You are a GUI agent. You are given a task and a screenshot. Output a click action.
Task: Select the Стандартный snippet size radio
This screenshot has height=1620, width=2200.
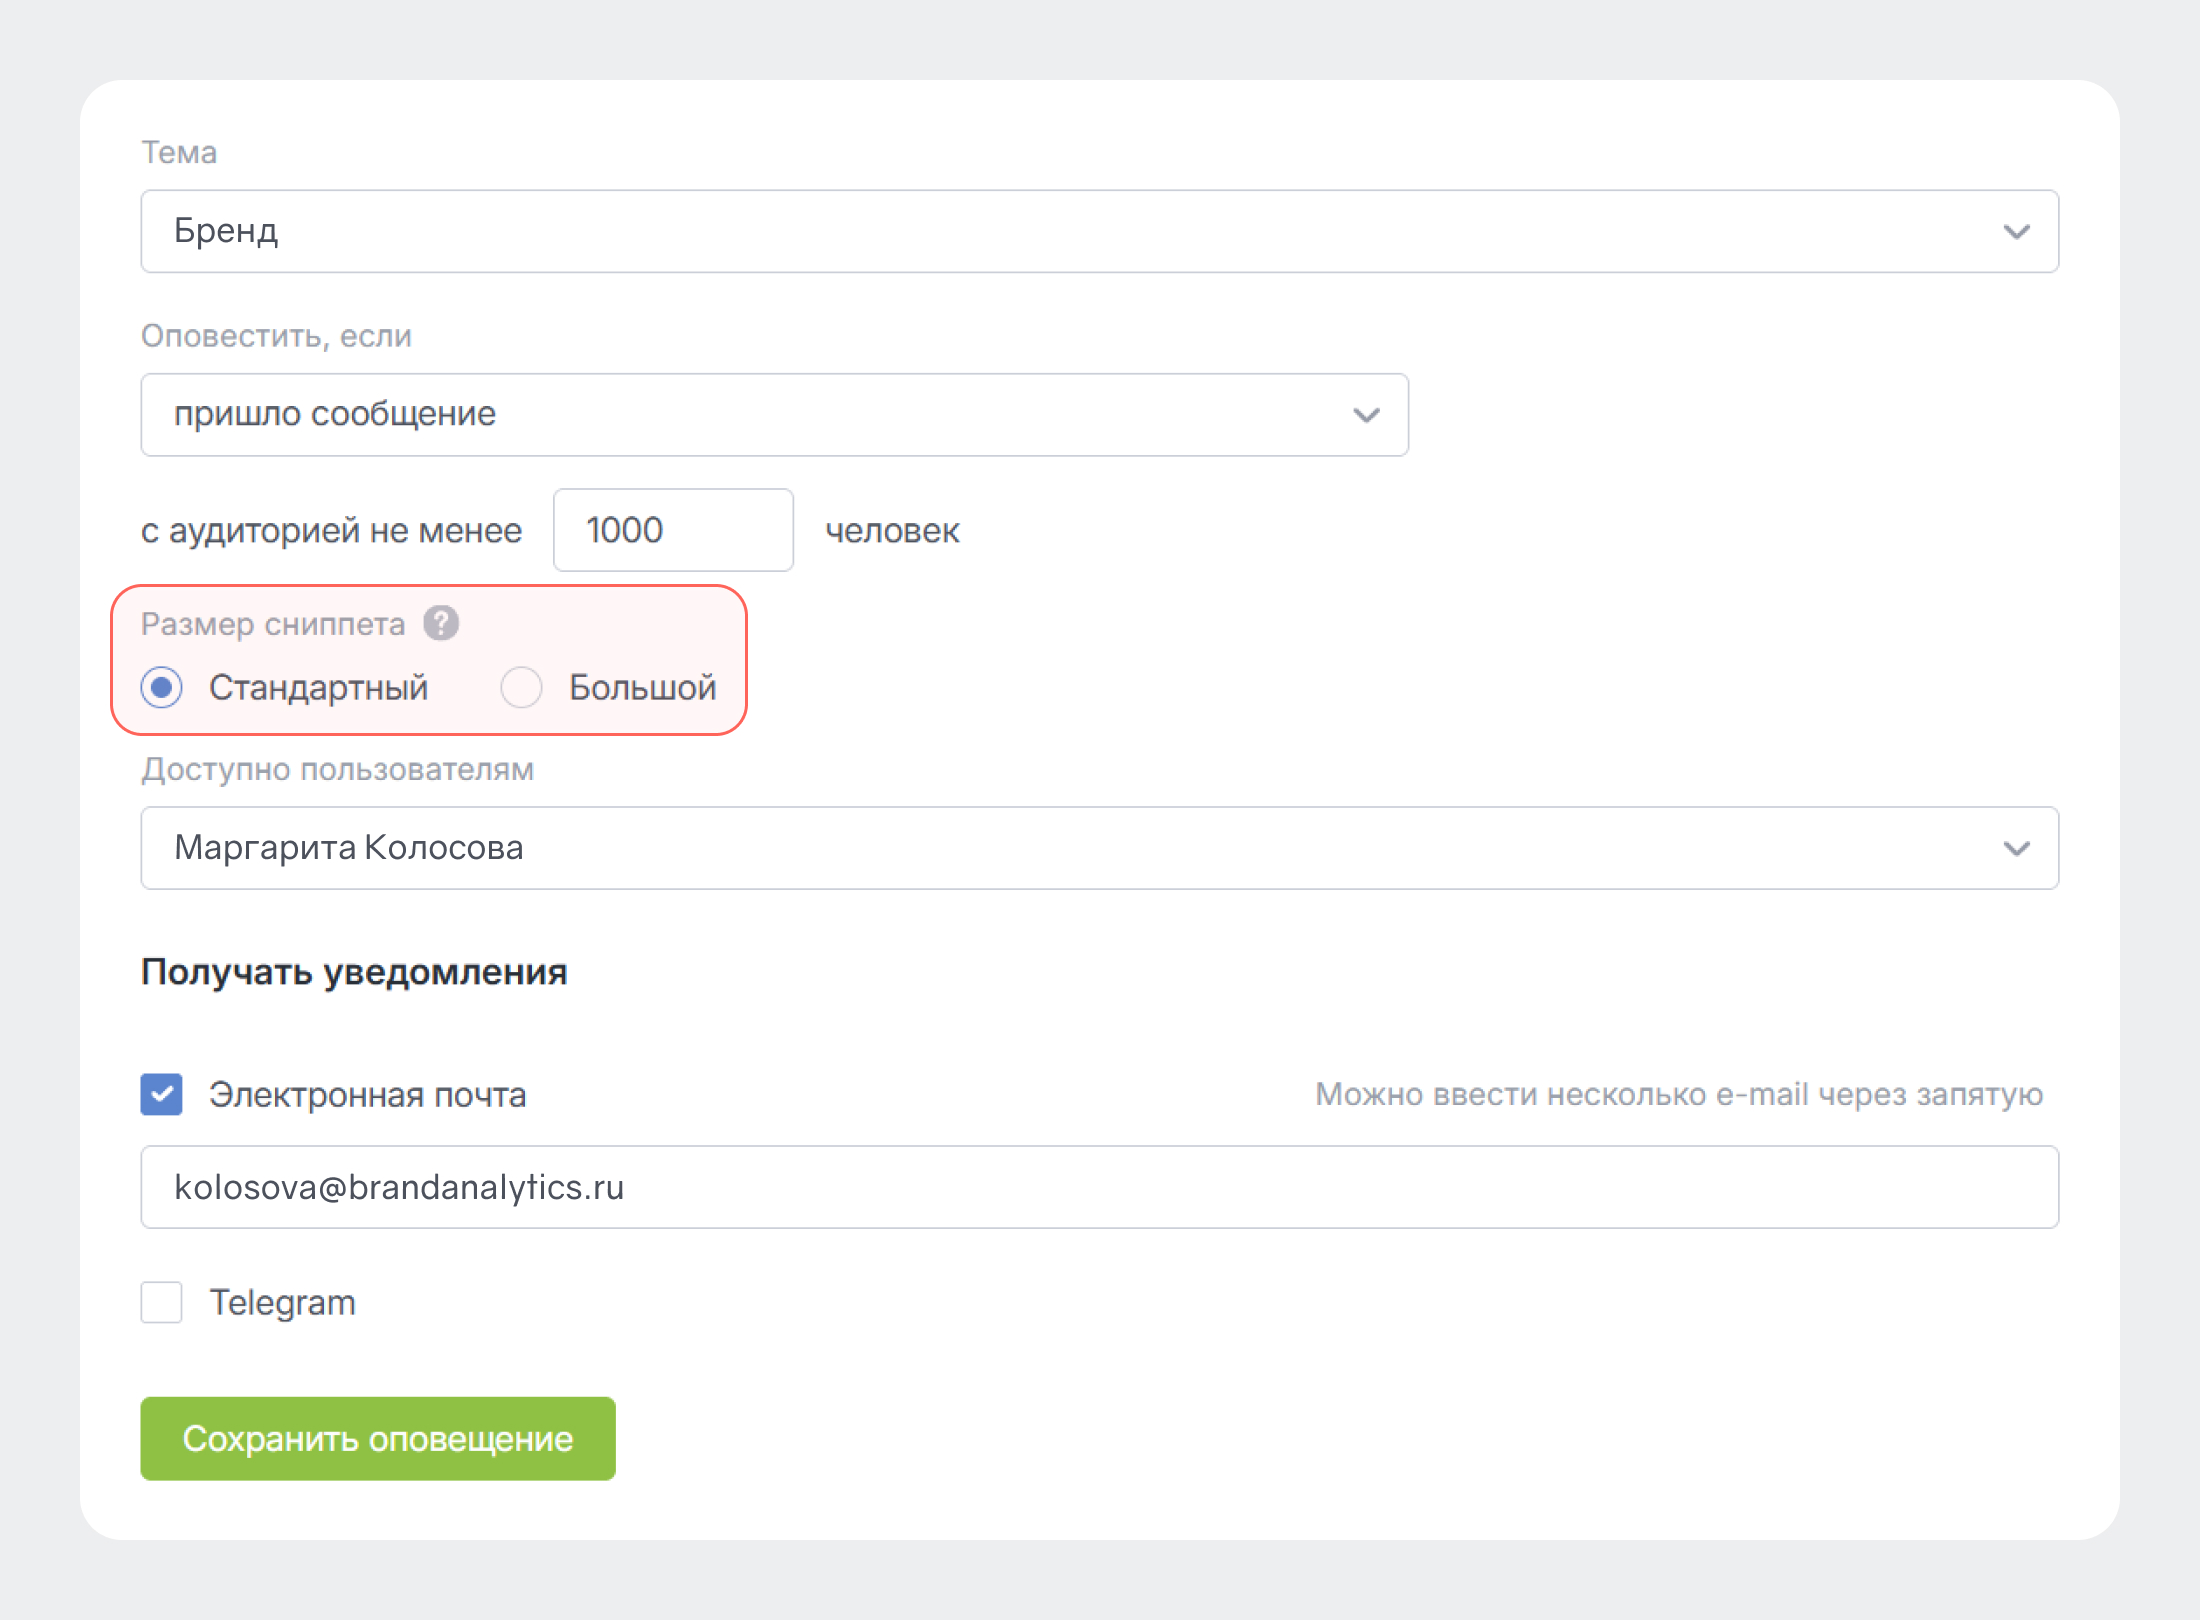pos(162,688)
